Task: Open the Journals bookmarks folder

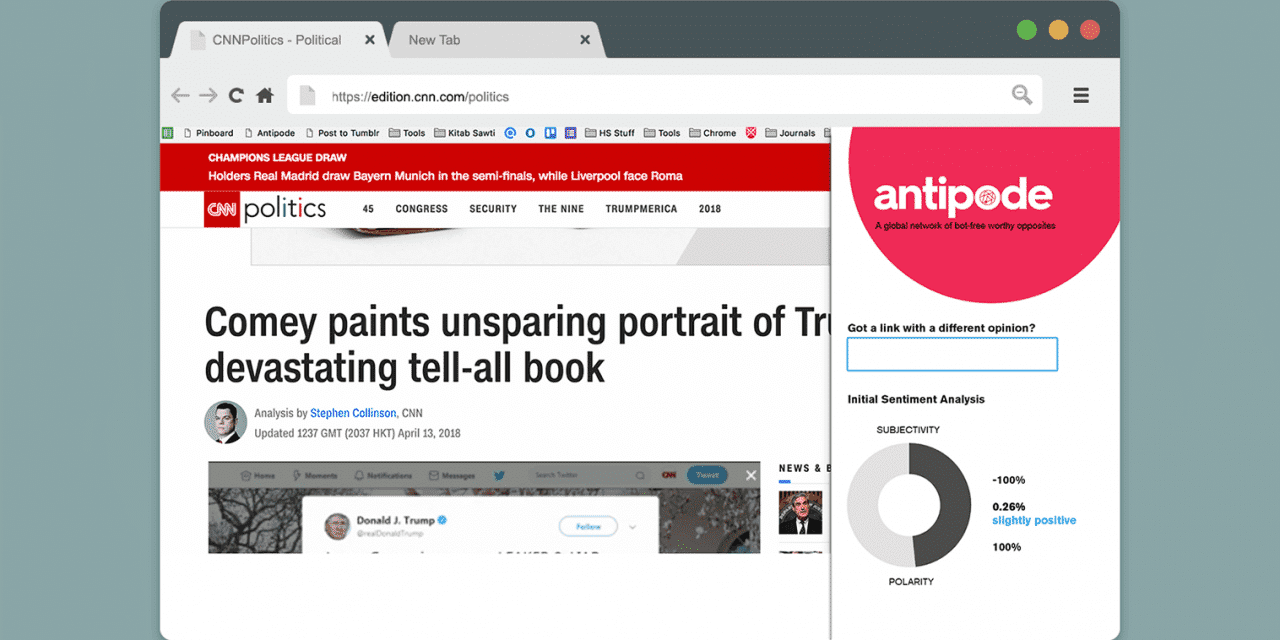Action: click(790, 133)
